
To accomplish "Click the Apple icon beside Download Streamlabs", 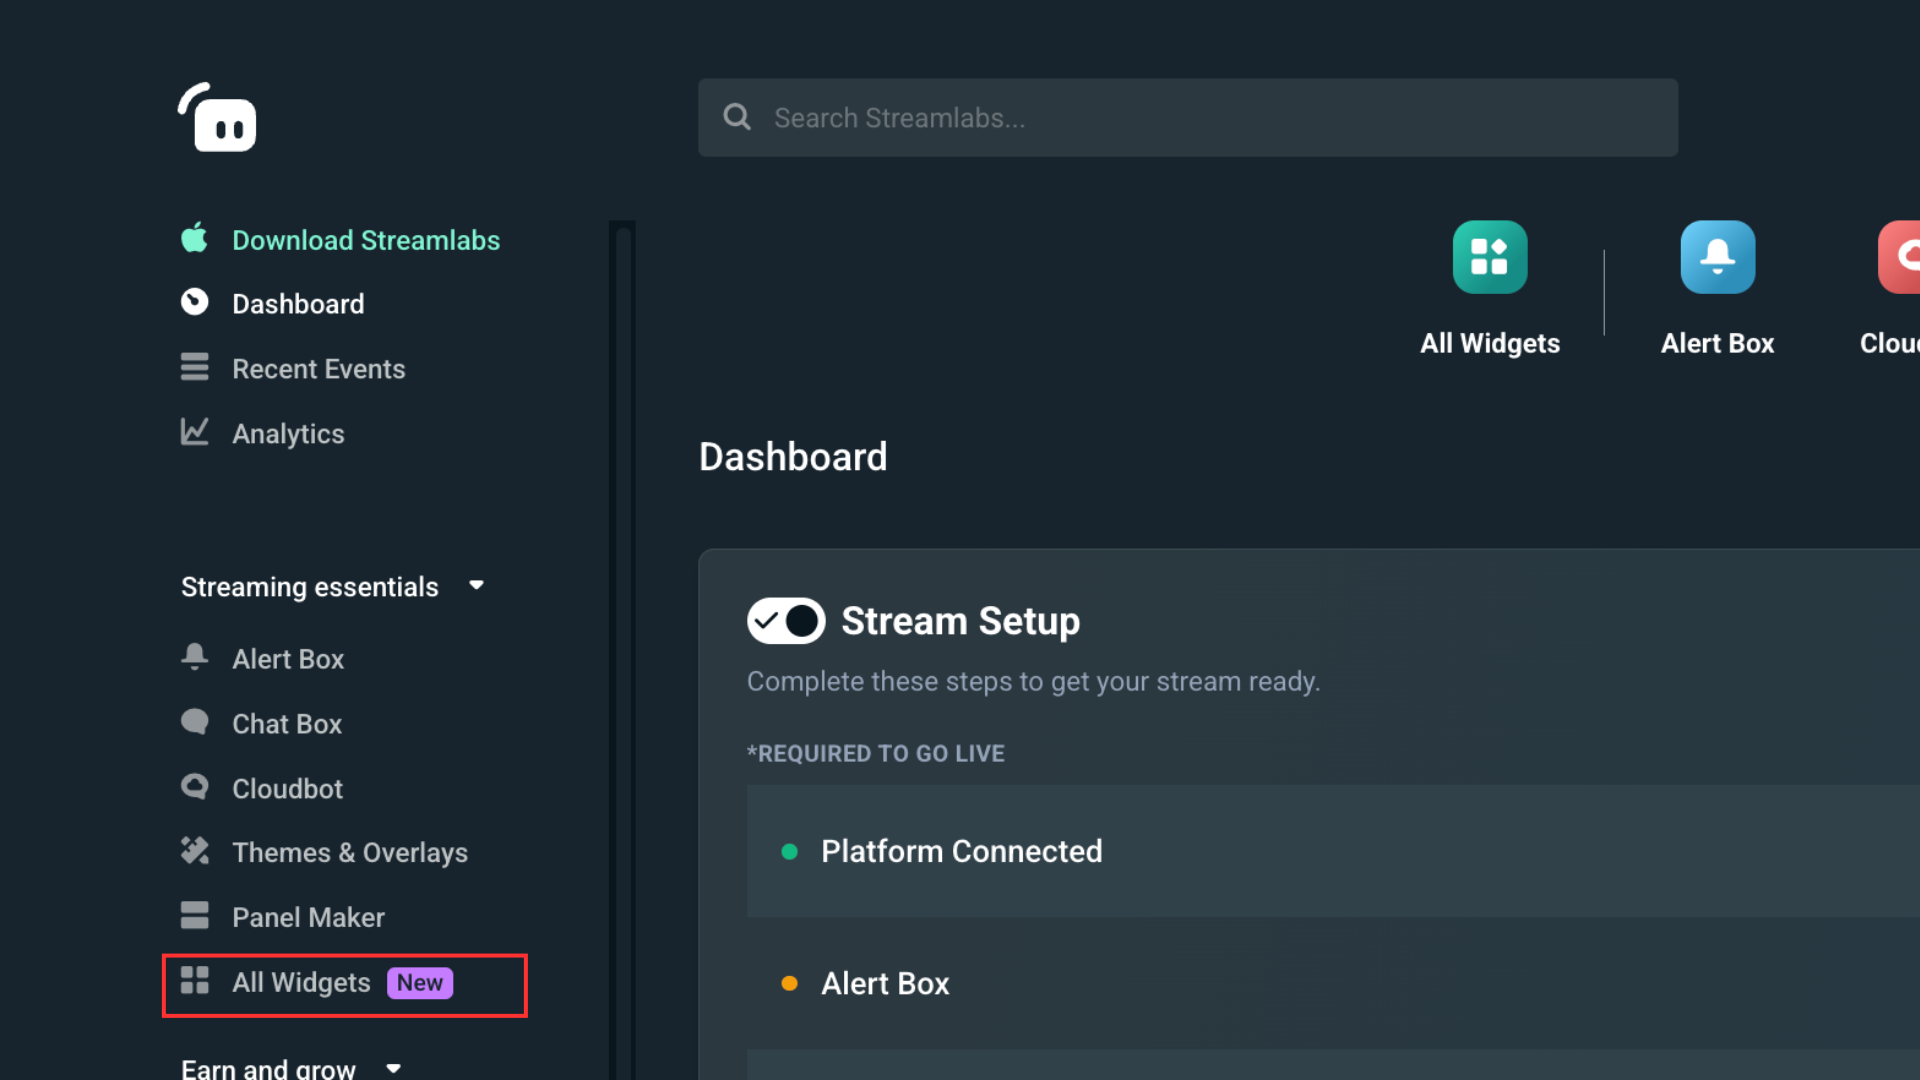I will click(194, 238).
